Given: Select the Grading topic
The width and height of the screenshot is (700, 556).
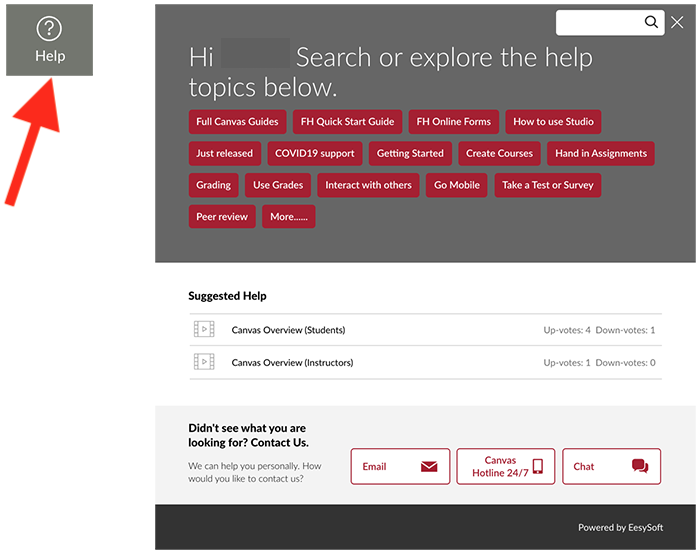Looking at the screenshot, I should coord(213,185).
